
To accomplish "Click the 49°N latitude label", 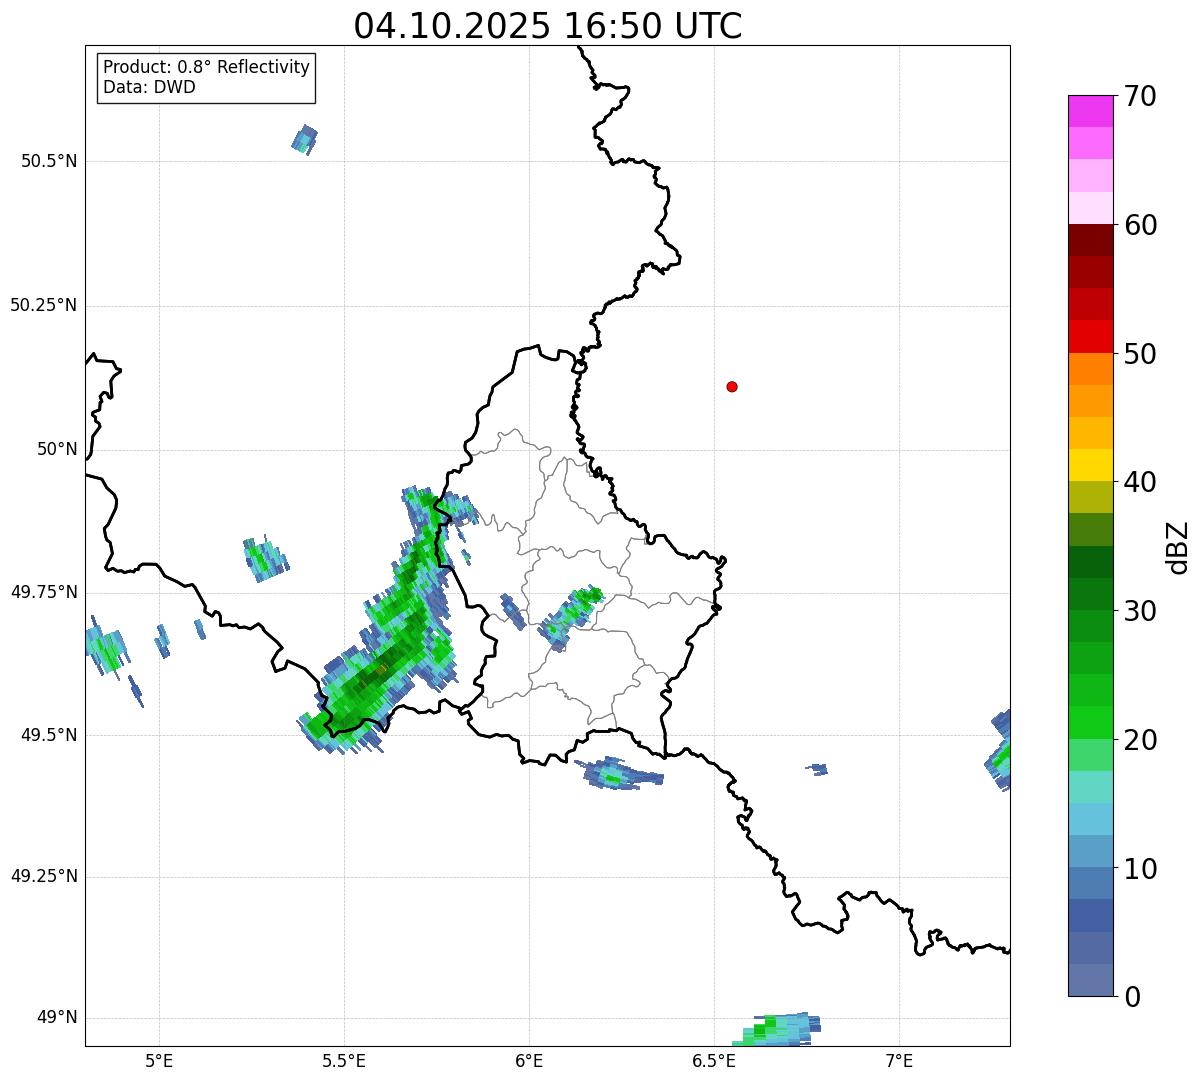I will point(57,1018).
